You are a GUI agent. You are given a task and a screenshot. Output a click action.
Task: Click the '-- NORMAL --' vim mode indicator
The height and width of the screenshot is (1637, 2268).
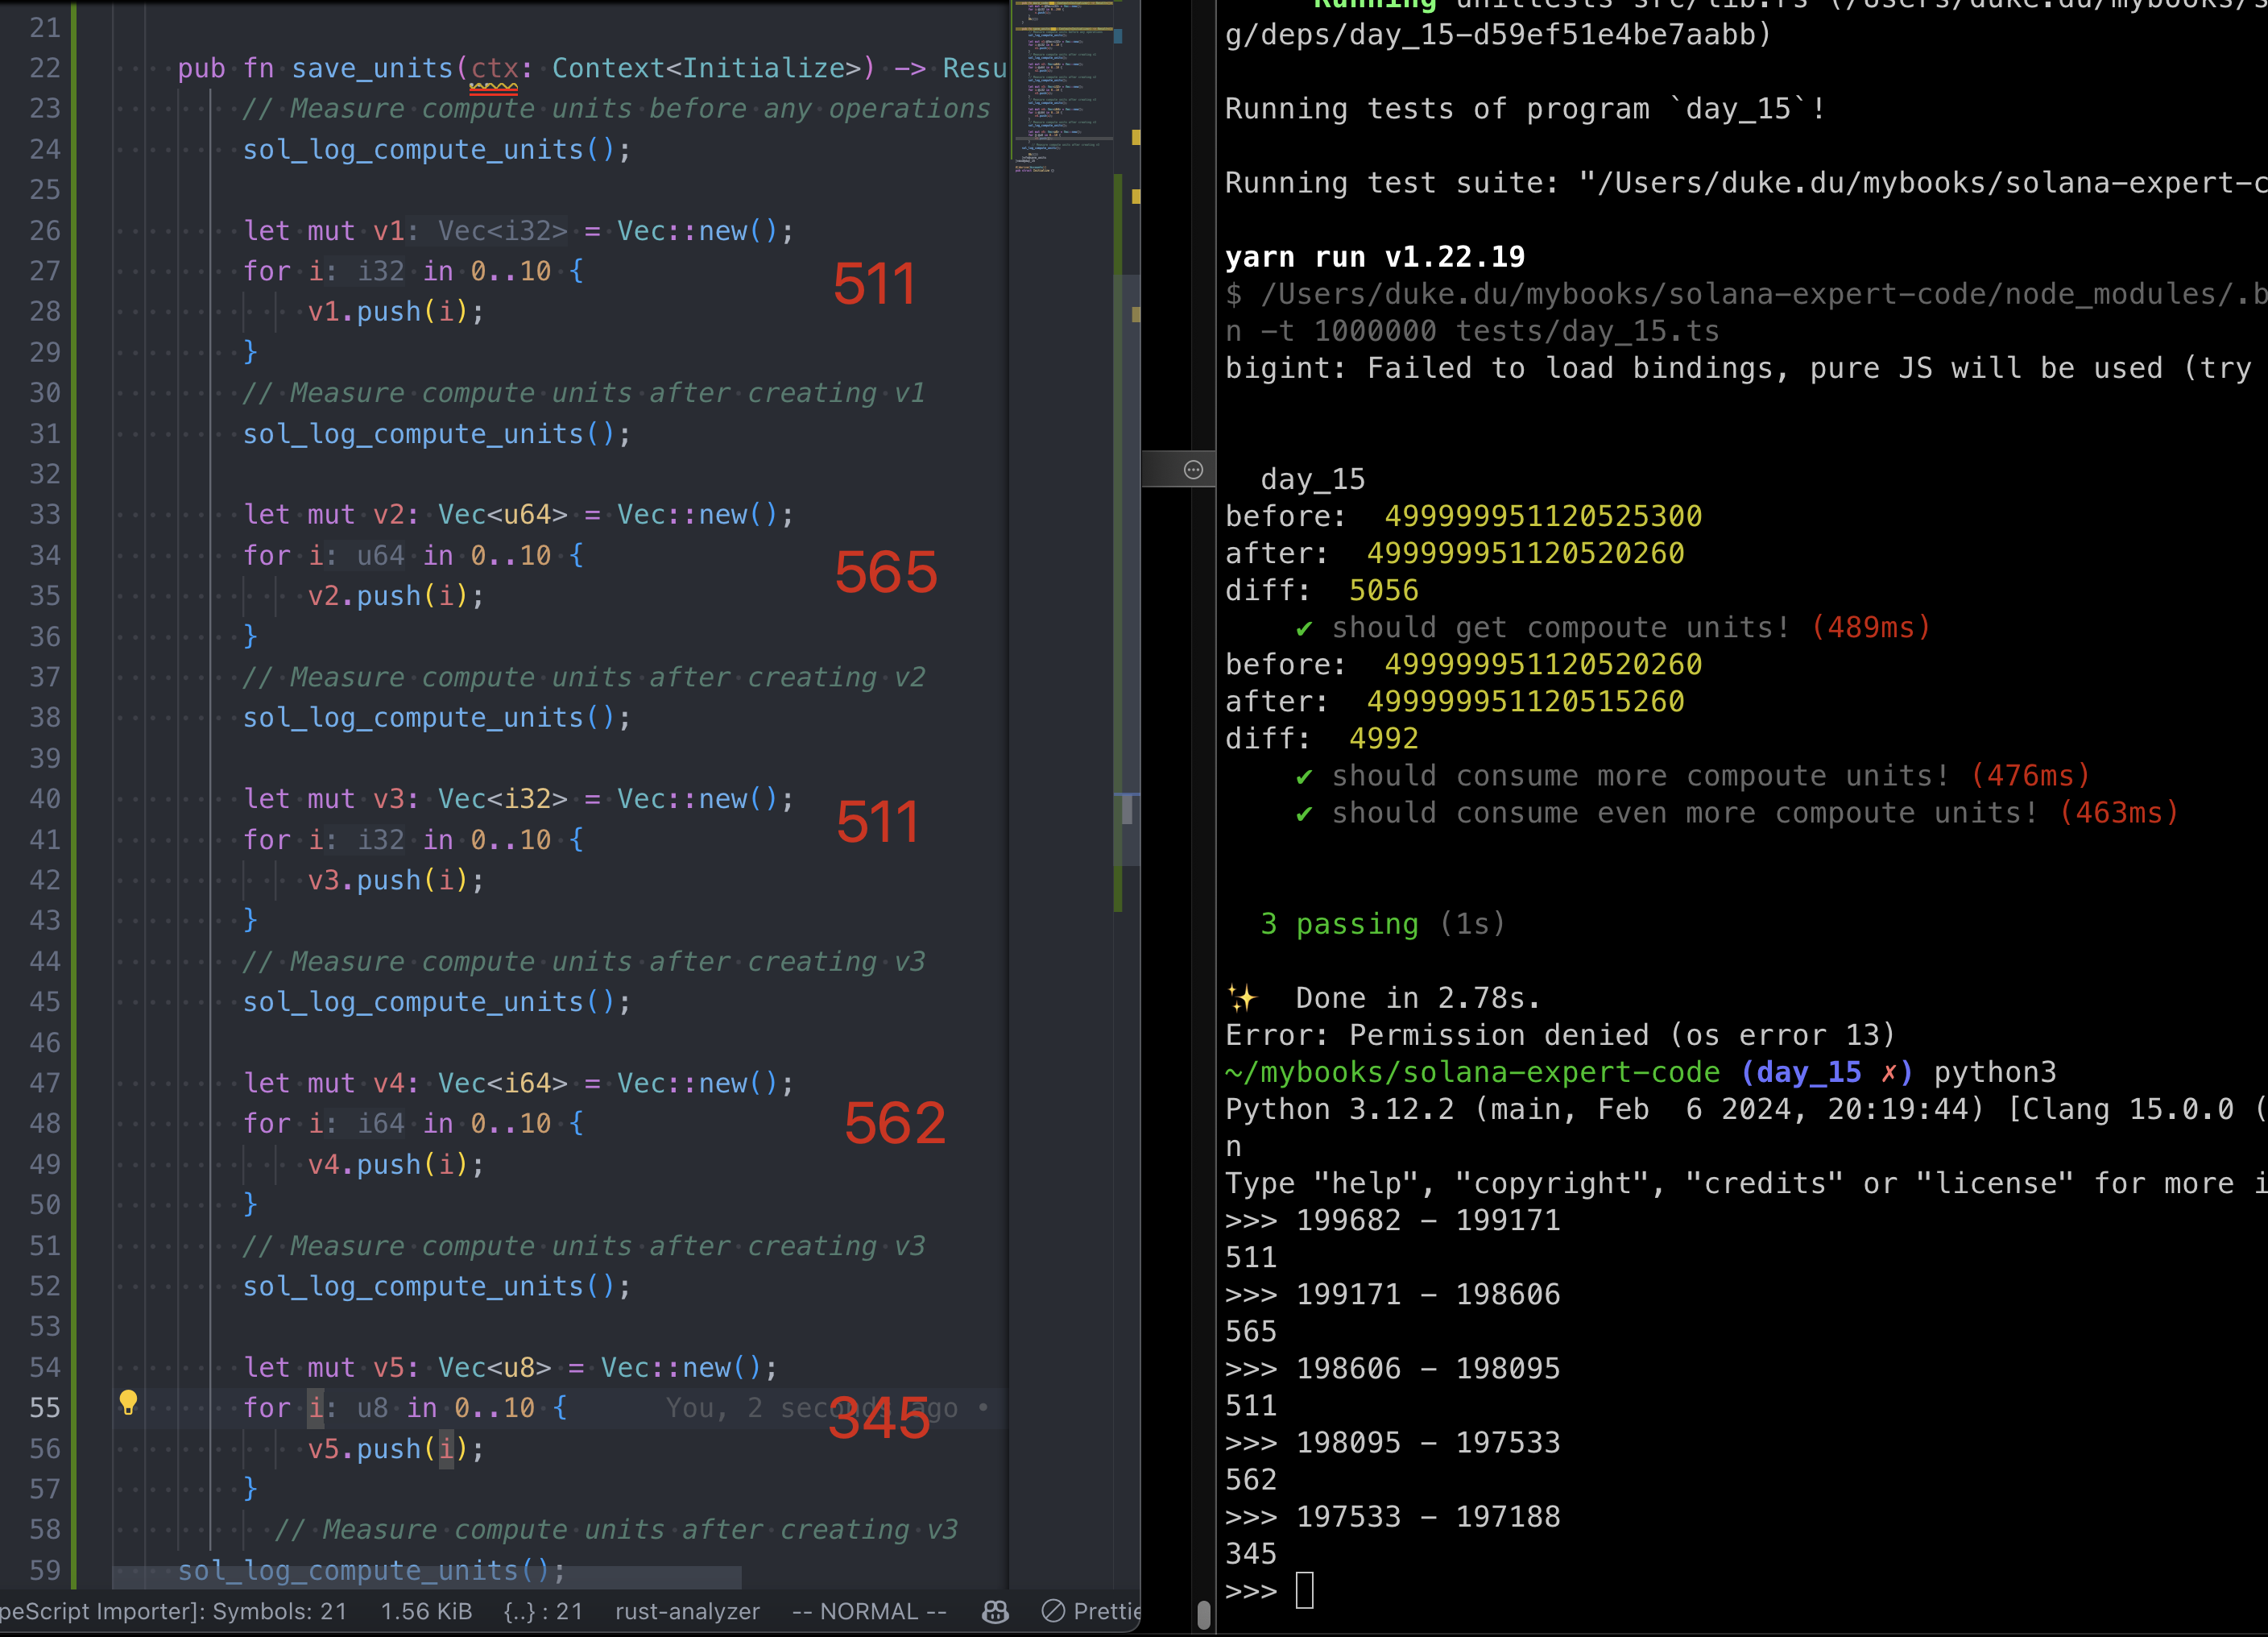869,1611
